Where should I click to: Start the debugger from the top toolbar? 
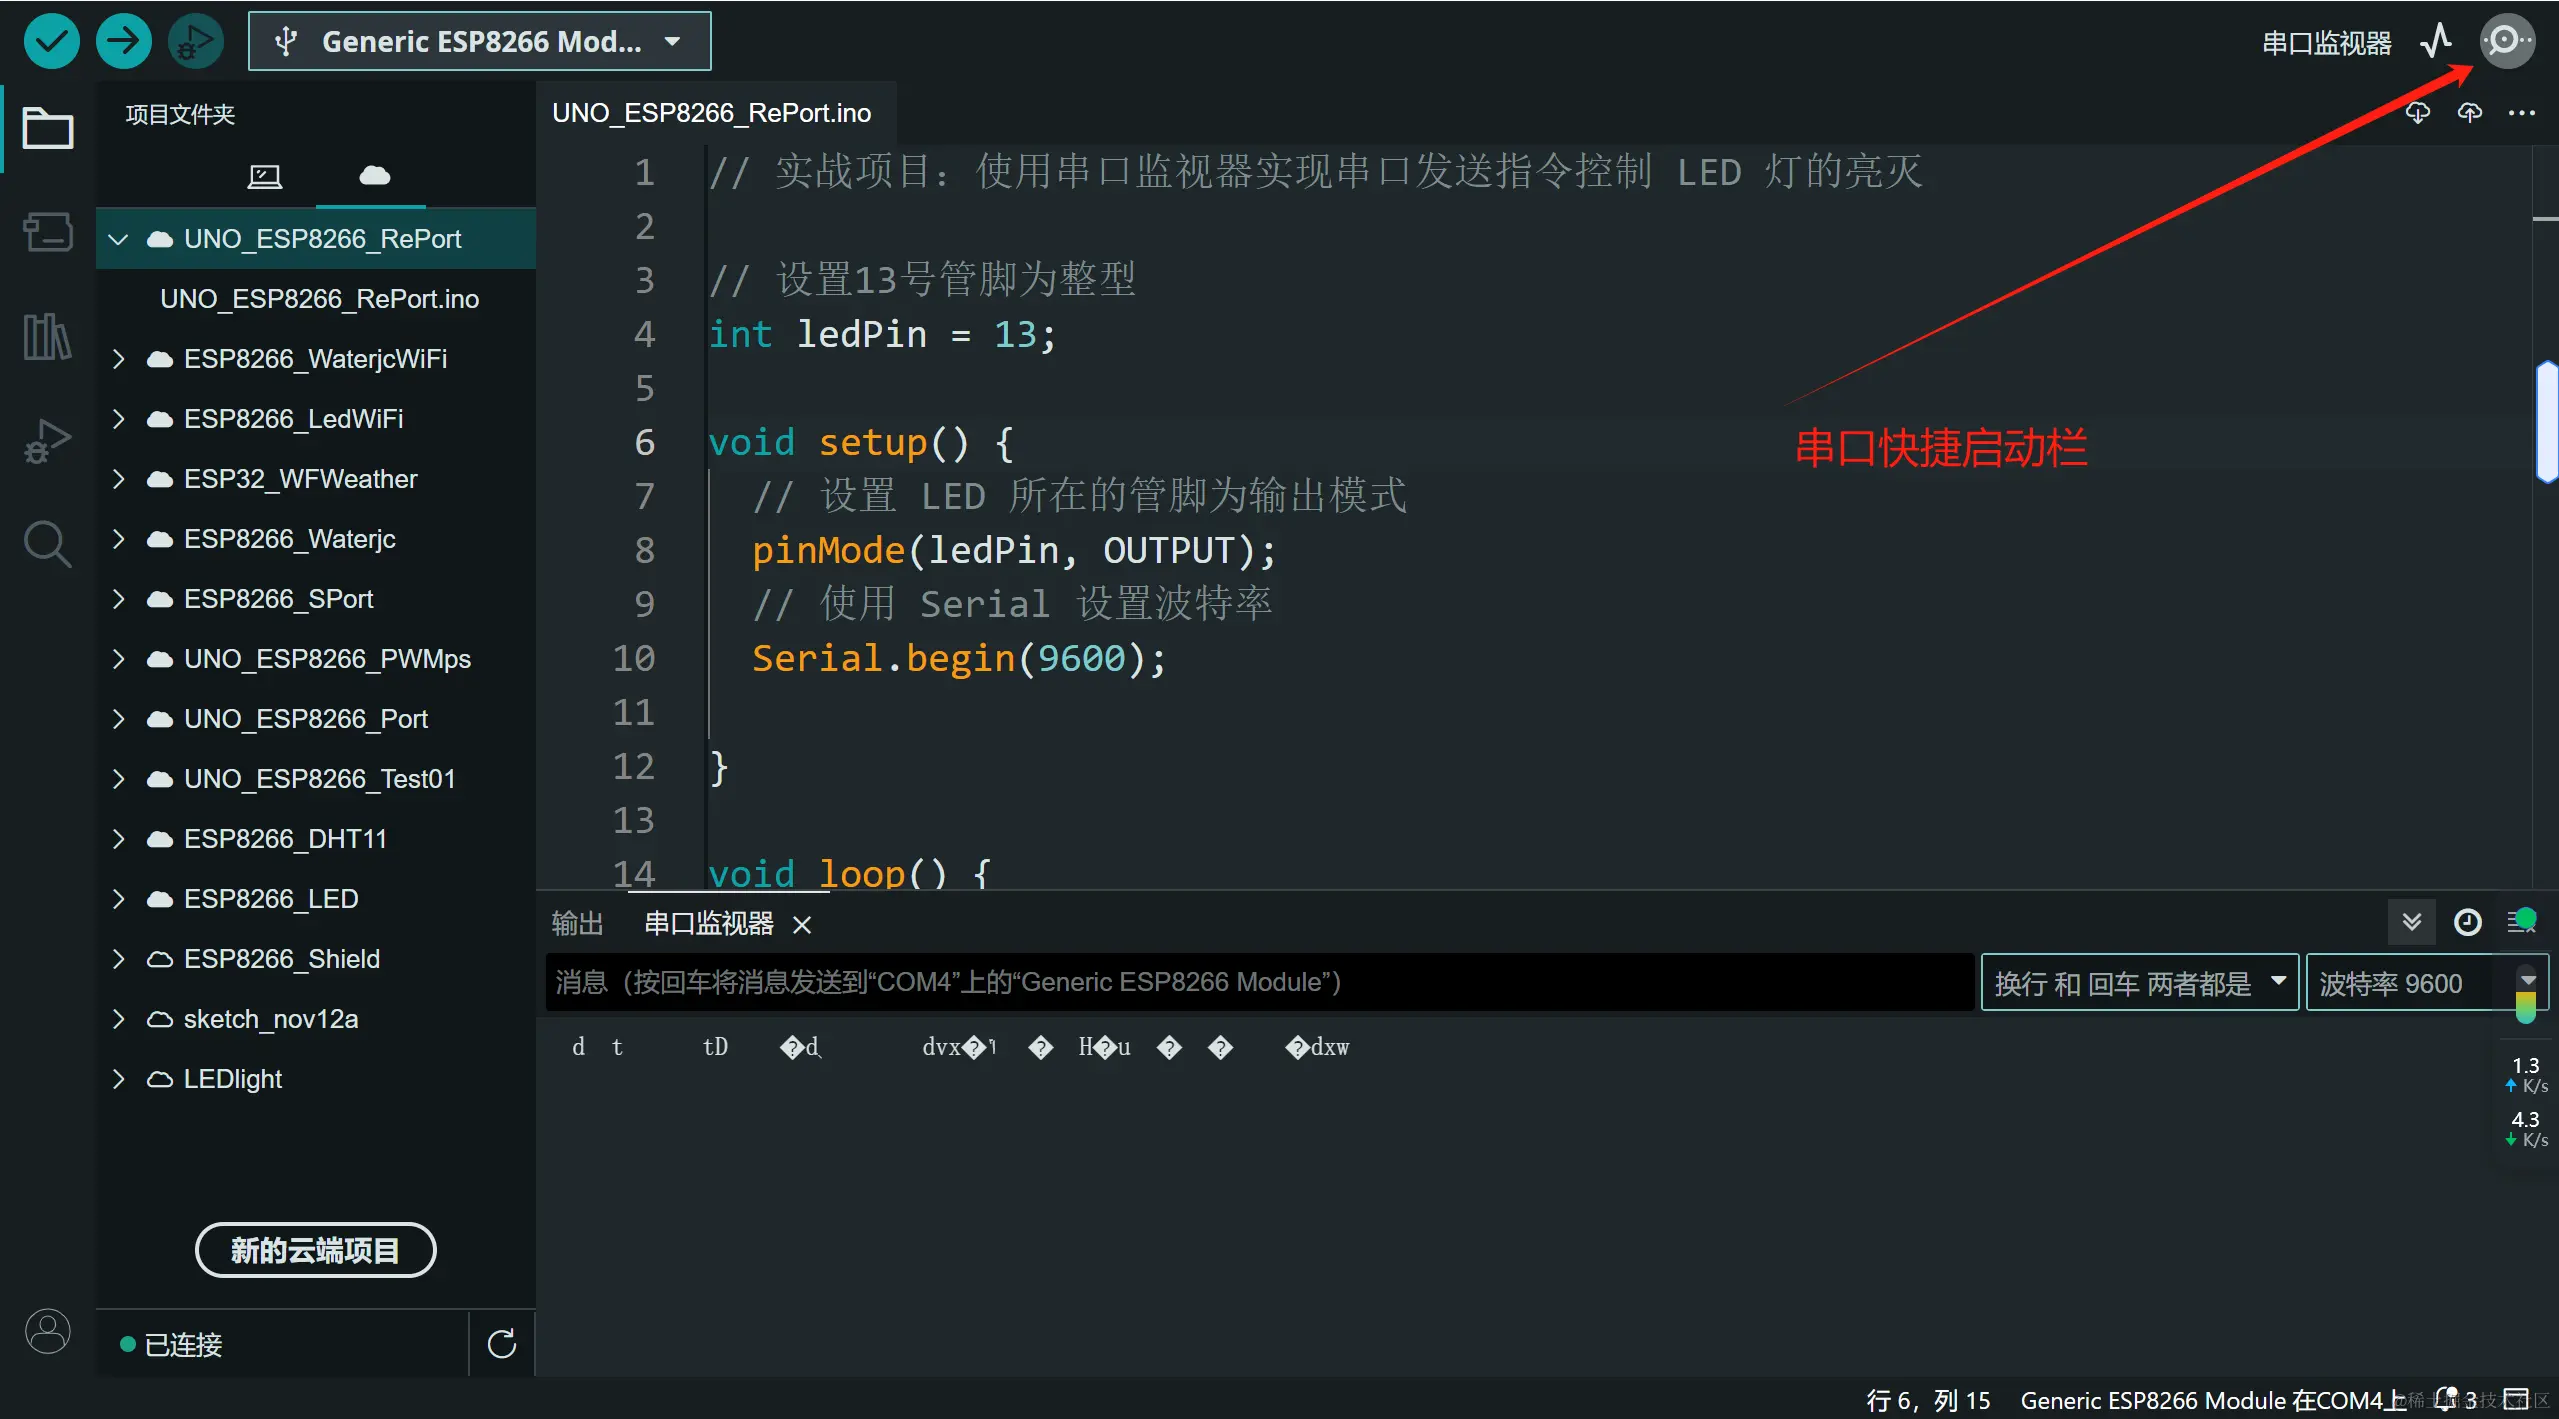(195, 41)
